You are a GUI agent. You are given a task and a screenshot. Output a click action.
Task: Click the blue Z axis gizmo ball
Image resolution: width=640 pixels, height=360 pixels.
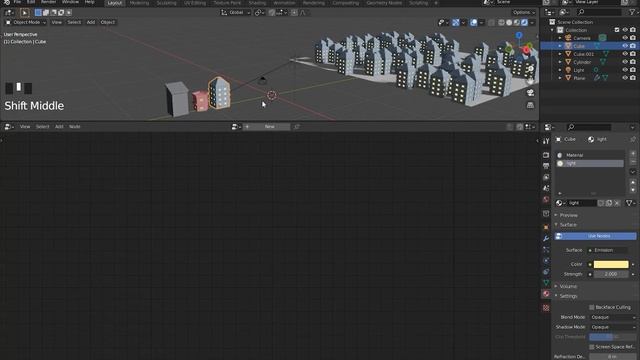point(519,36)
